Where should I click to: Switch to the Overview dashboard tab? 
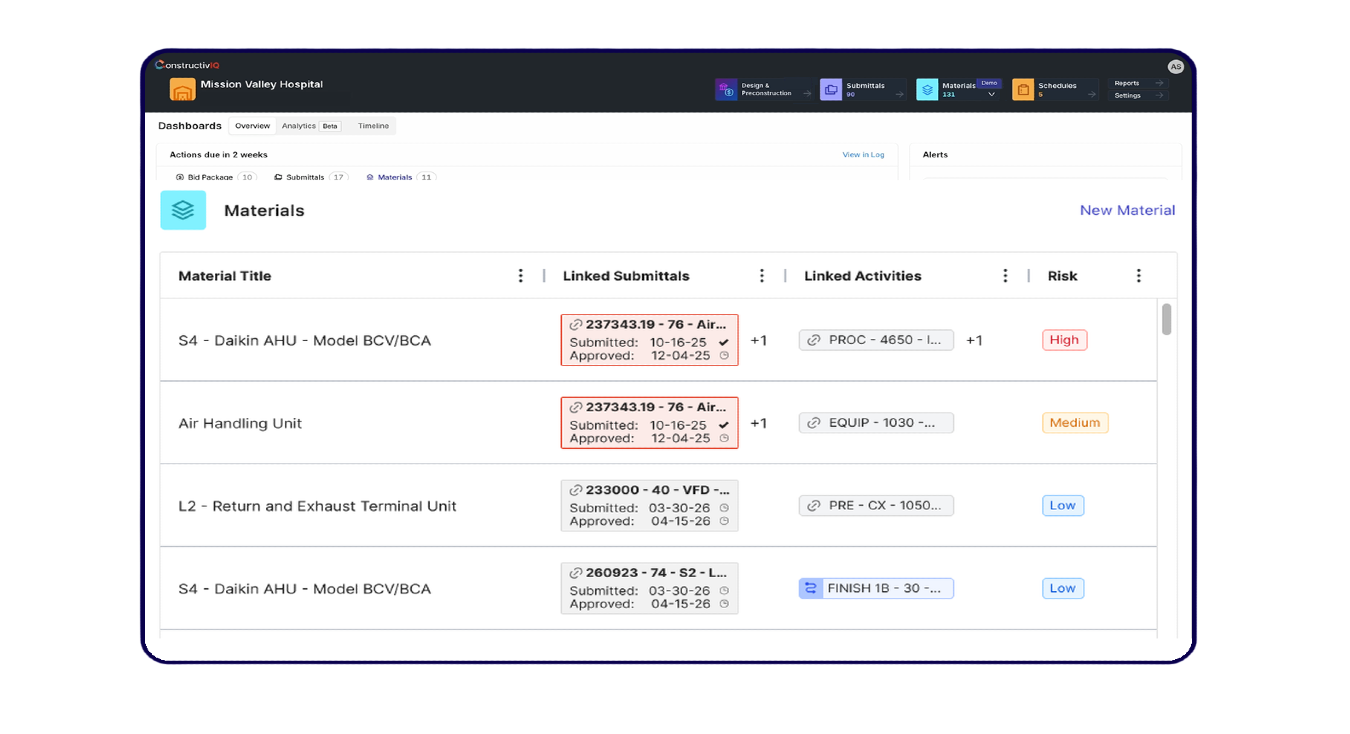pos(253,126)
